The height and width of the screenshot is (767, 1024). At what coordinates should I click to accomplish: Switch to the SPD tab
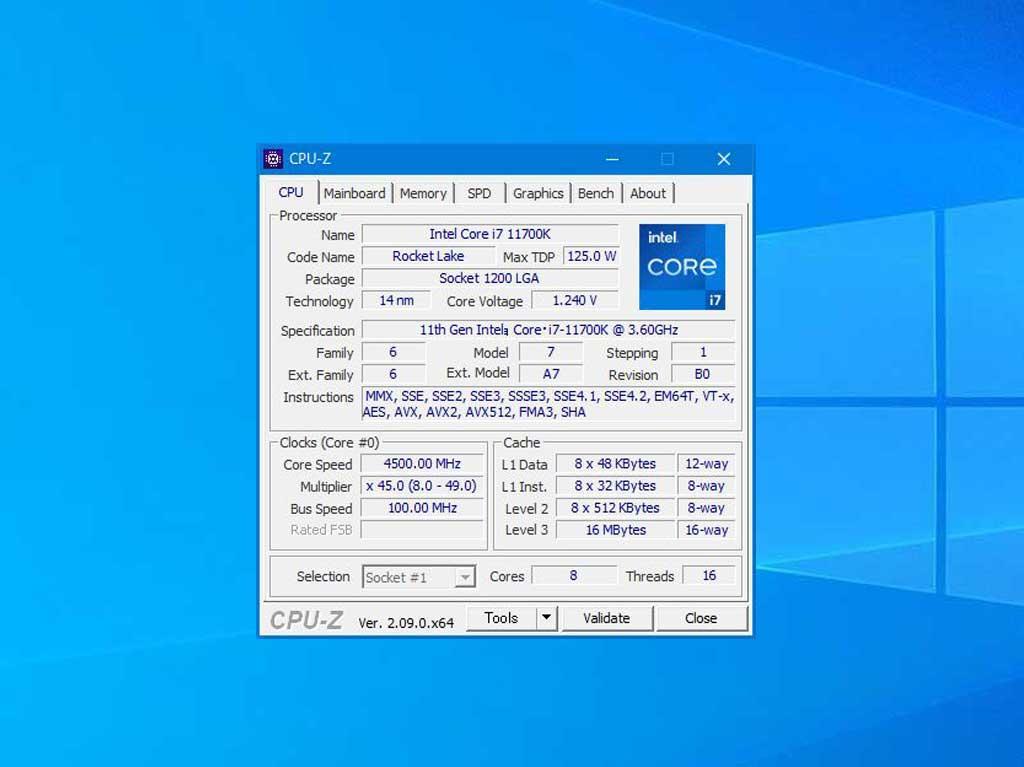click(x=479, y=193)
